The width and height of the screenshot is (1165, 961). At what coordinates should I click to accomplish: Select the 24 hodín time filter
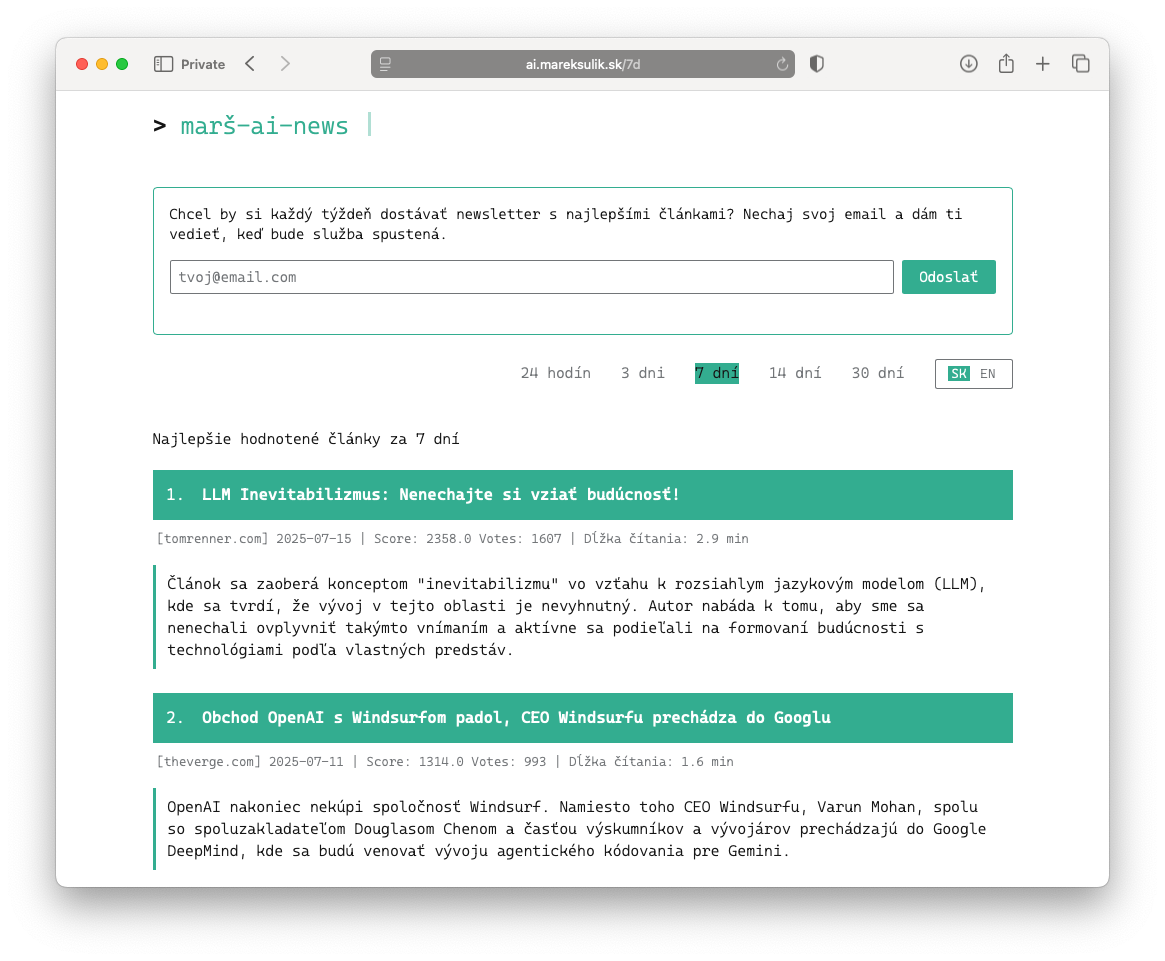click(556, 373)
